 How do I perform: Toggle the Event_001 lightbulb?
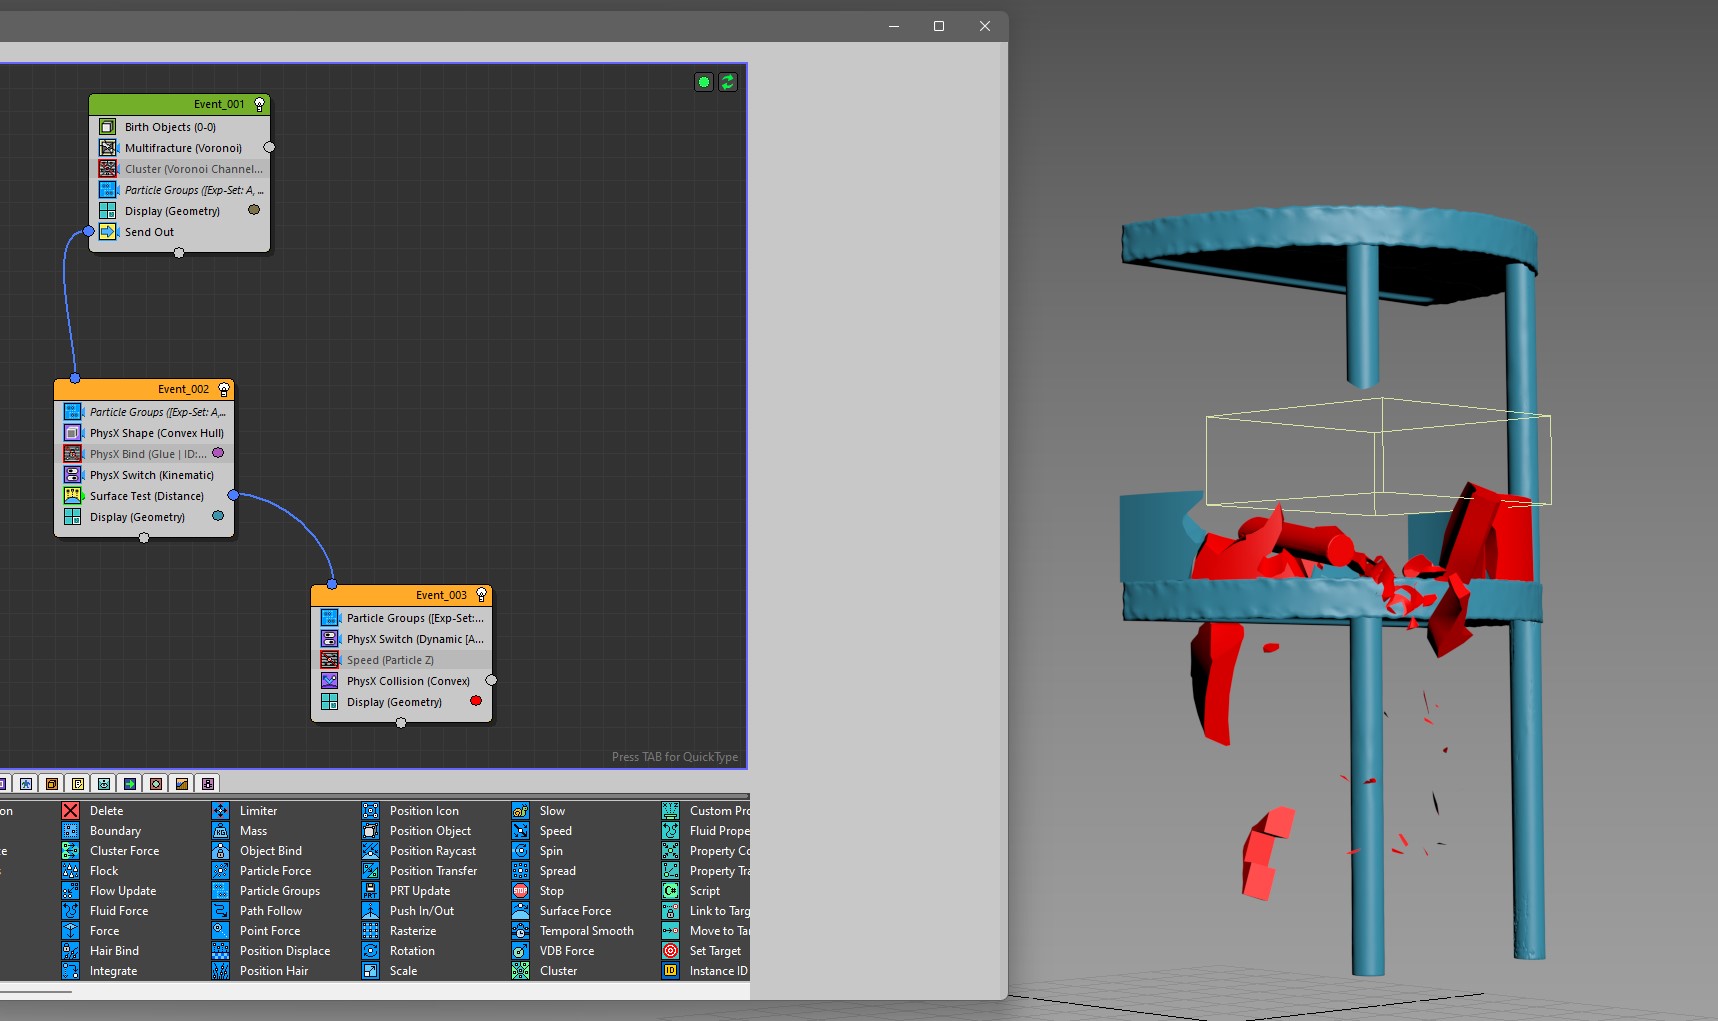260,104
